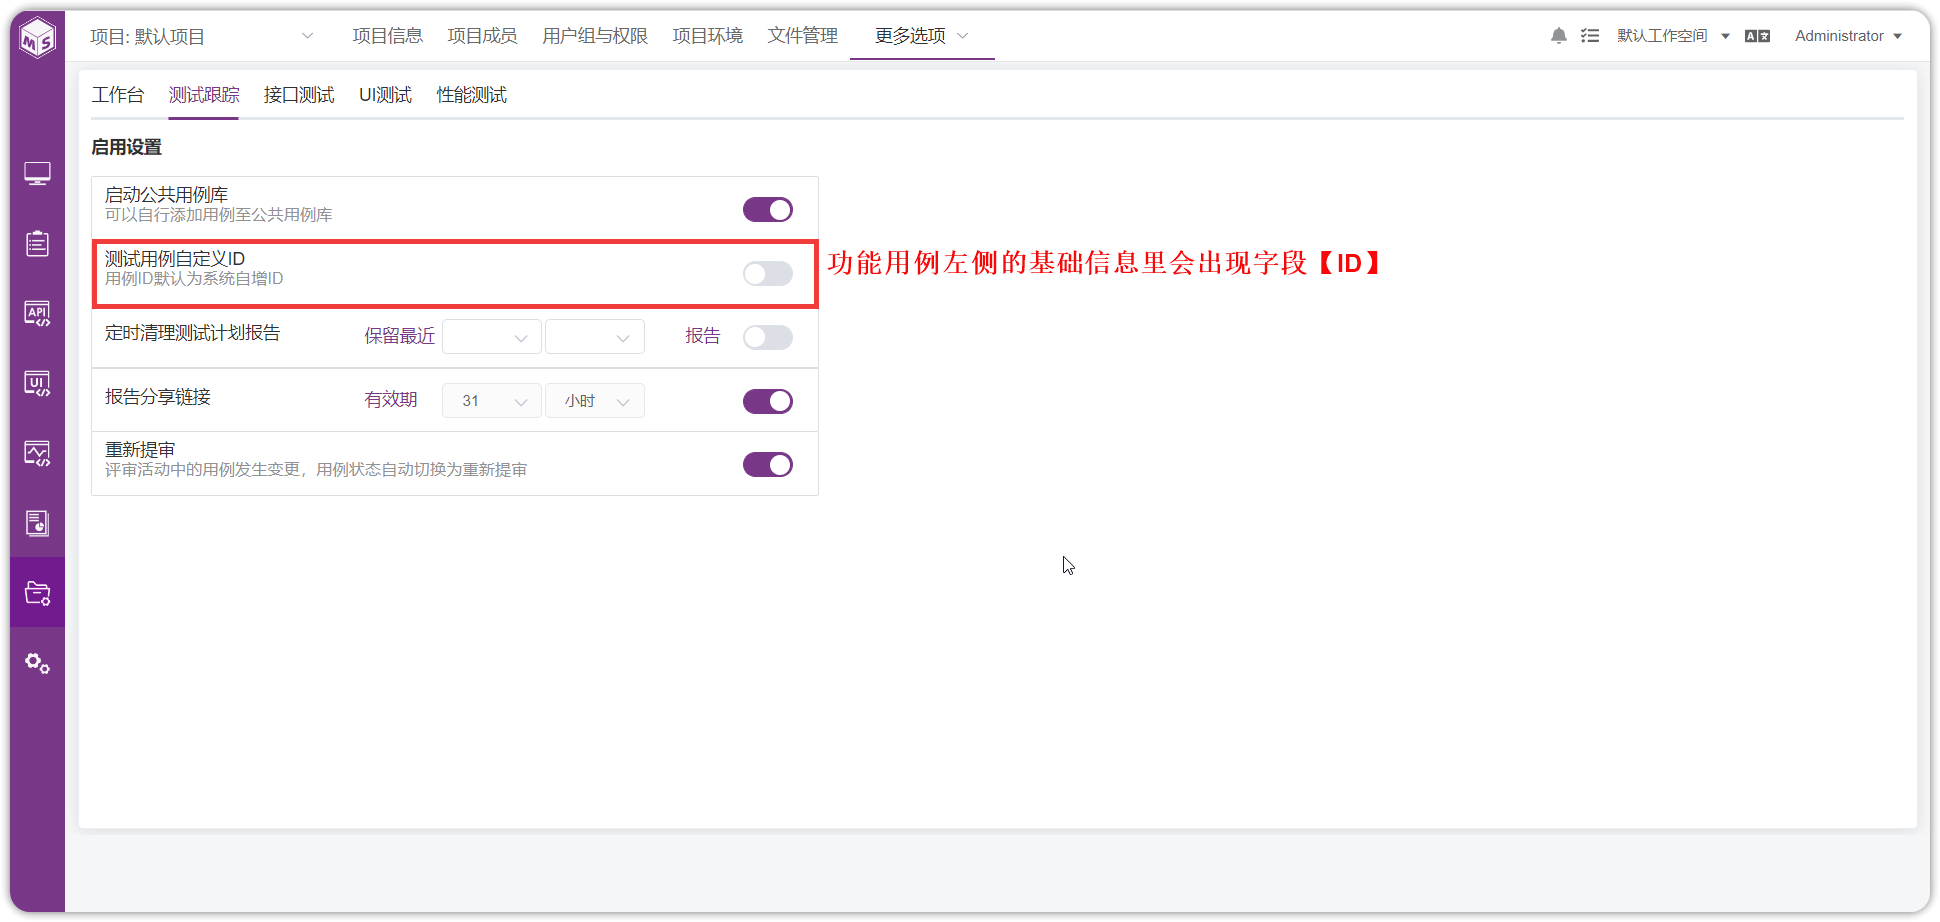
Task: Click the language switch icon
Action: coord(1757,36)
